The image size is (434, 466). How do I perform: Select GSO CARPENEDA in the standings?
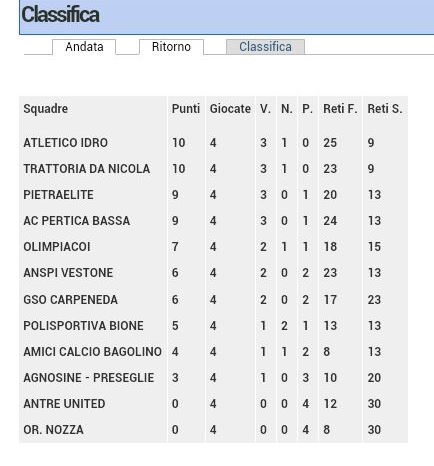[70, 300]
